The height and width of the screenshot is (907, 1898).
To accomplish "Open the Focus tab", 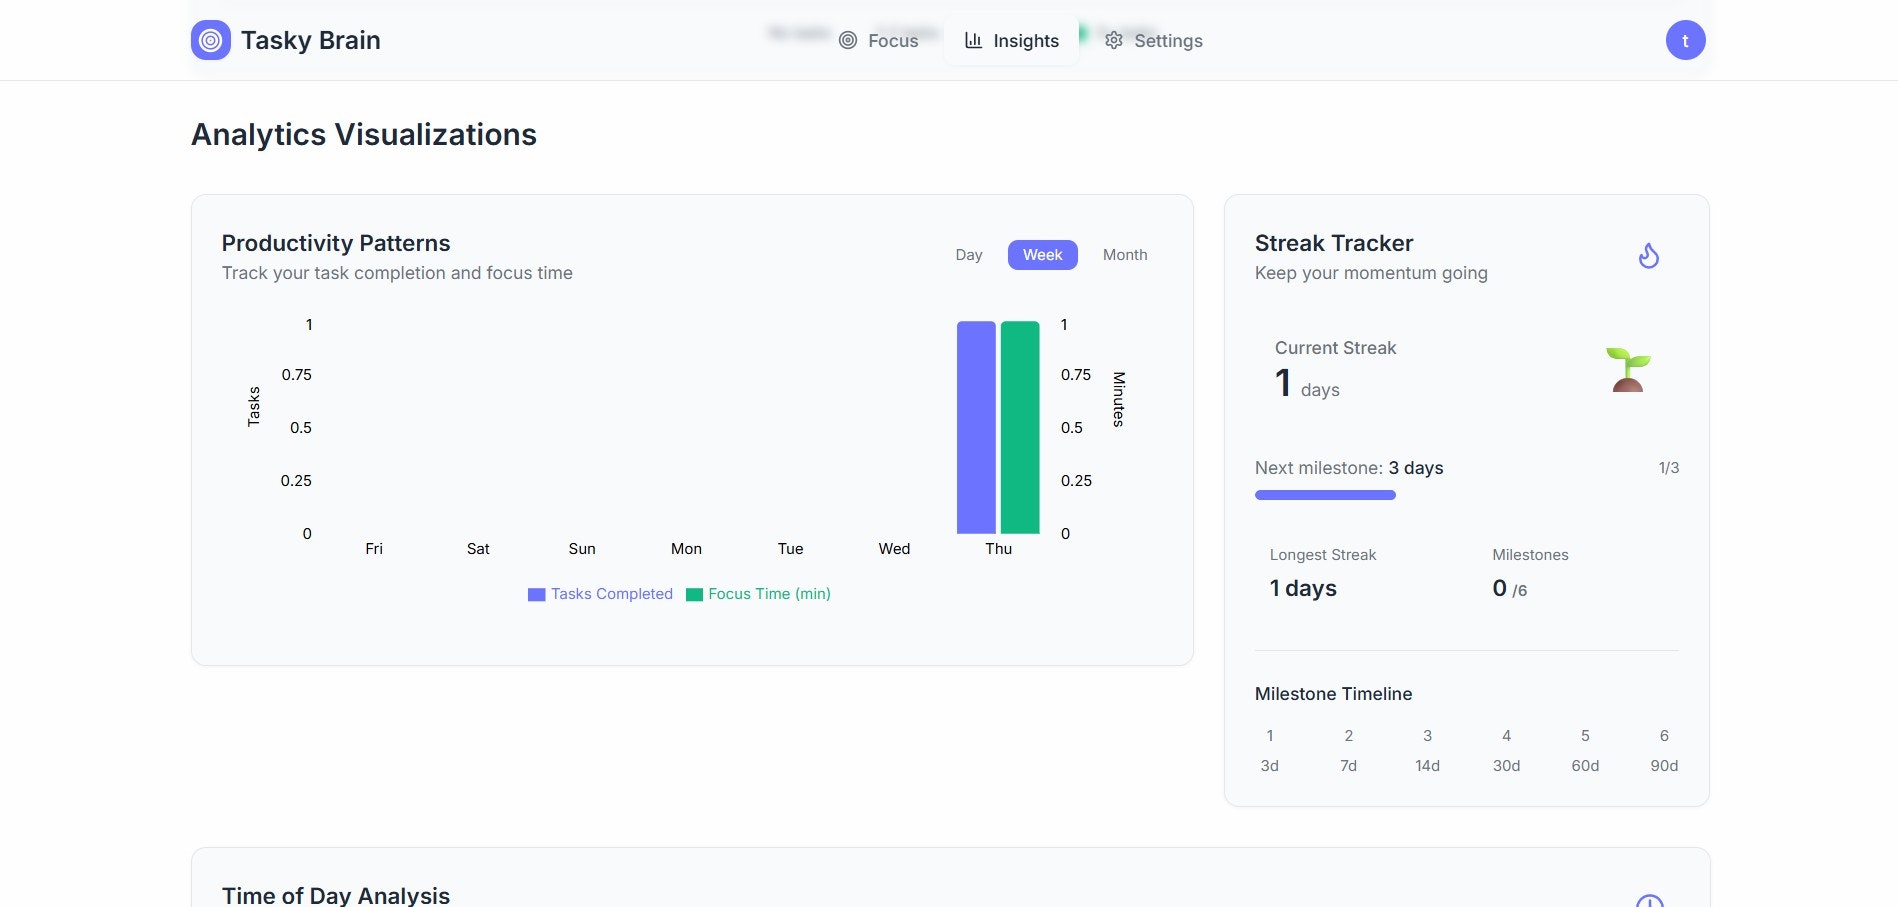I will pyautogui.click(x=878, y=41).
